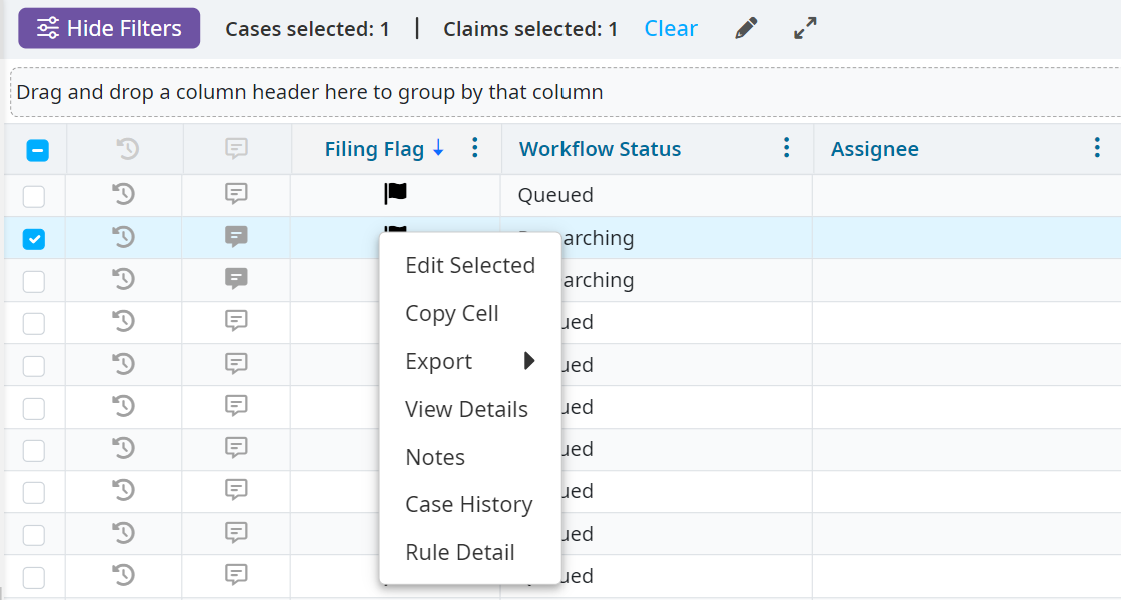Click the history icon on the bottom row
Screen dimensions: 1122x600
[x=122, y=575]
